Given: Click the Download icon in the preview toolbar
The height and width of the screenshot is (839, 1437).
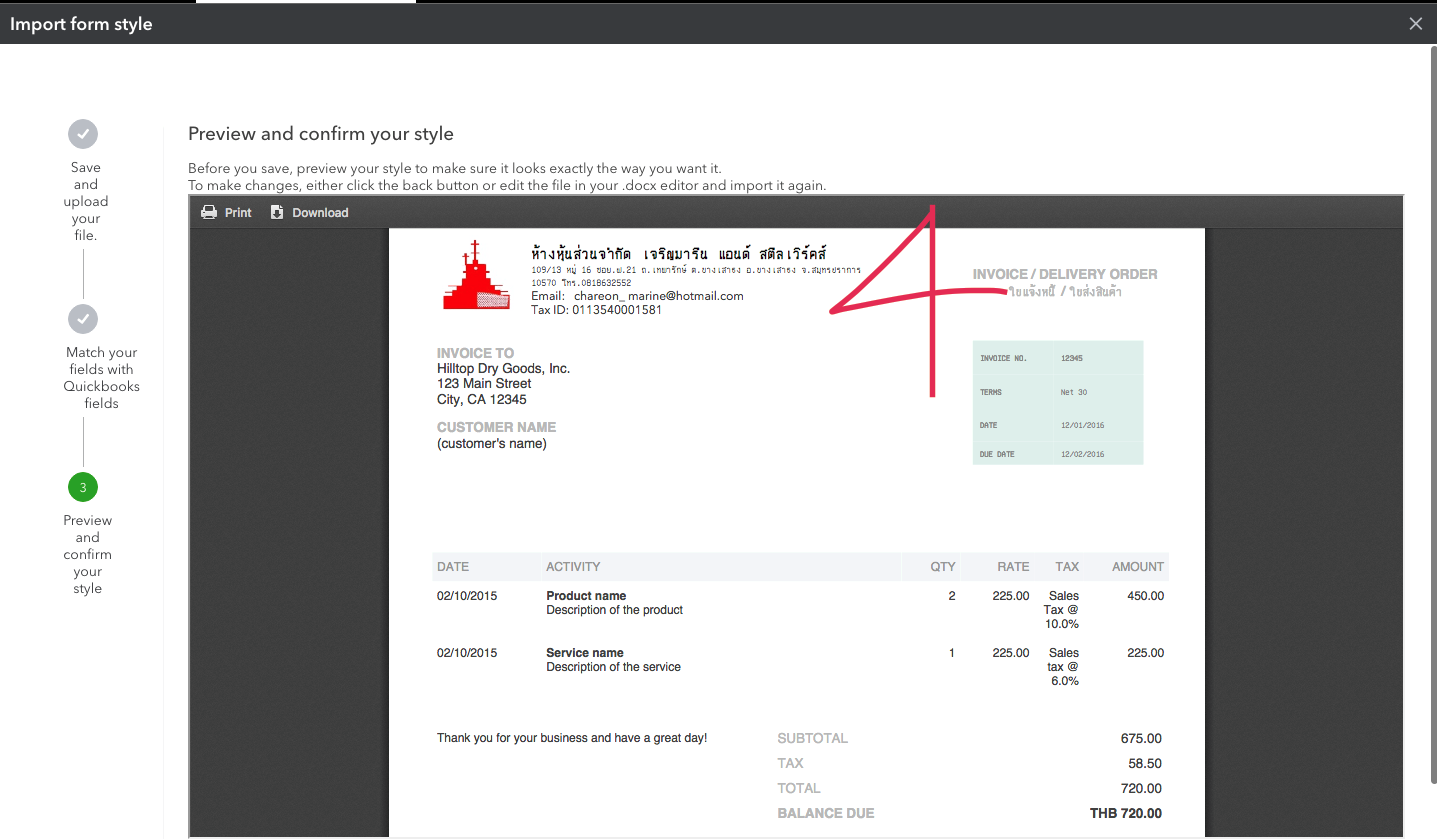Looking at the screenshot, I should (275, 211).
